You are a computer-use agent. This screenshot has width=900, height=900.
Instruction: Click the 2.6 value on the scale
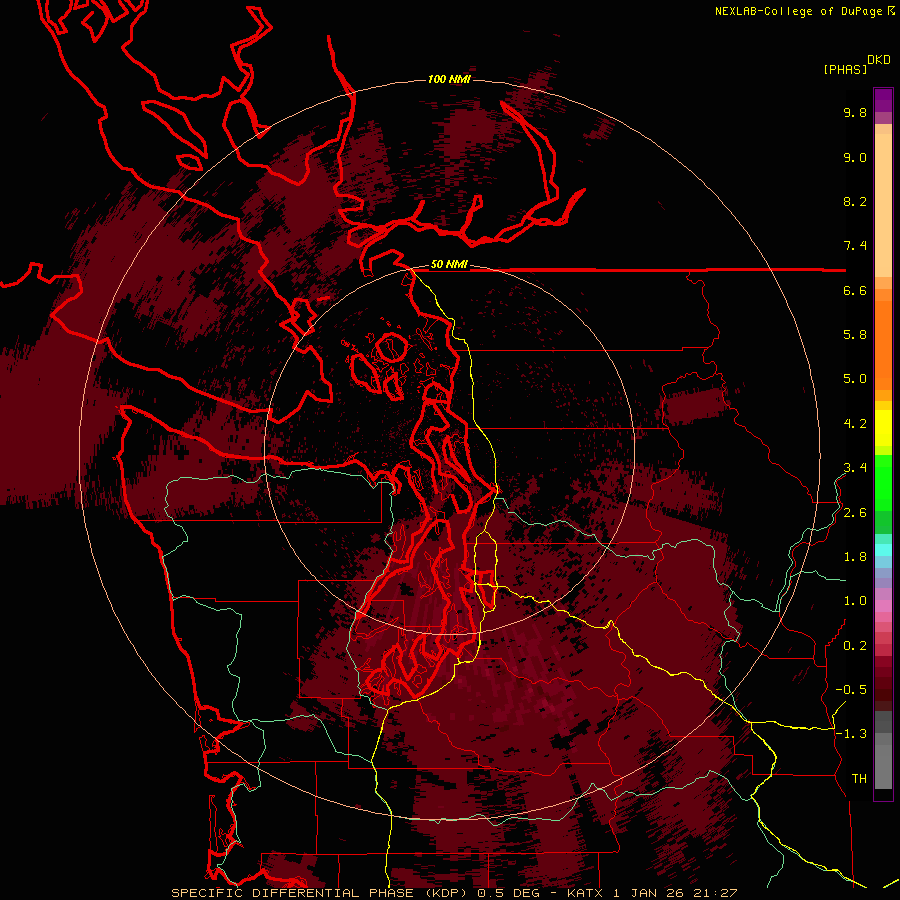[x=855, y=513]
